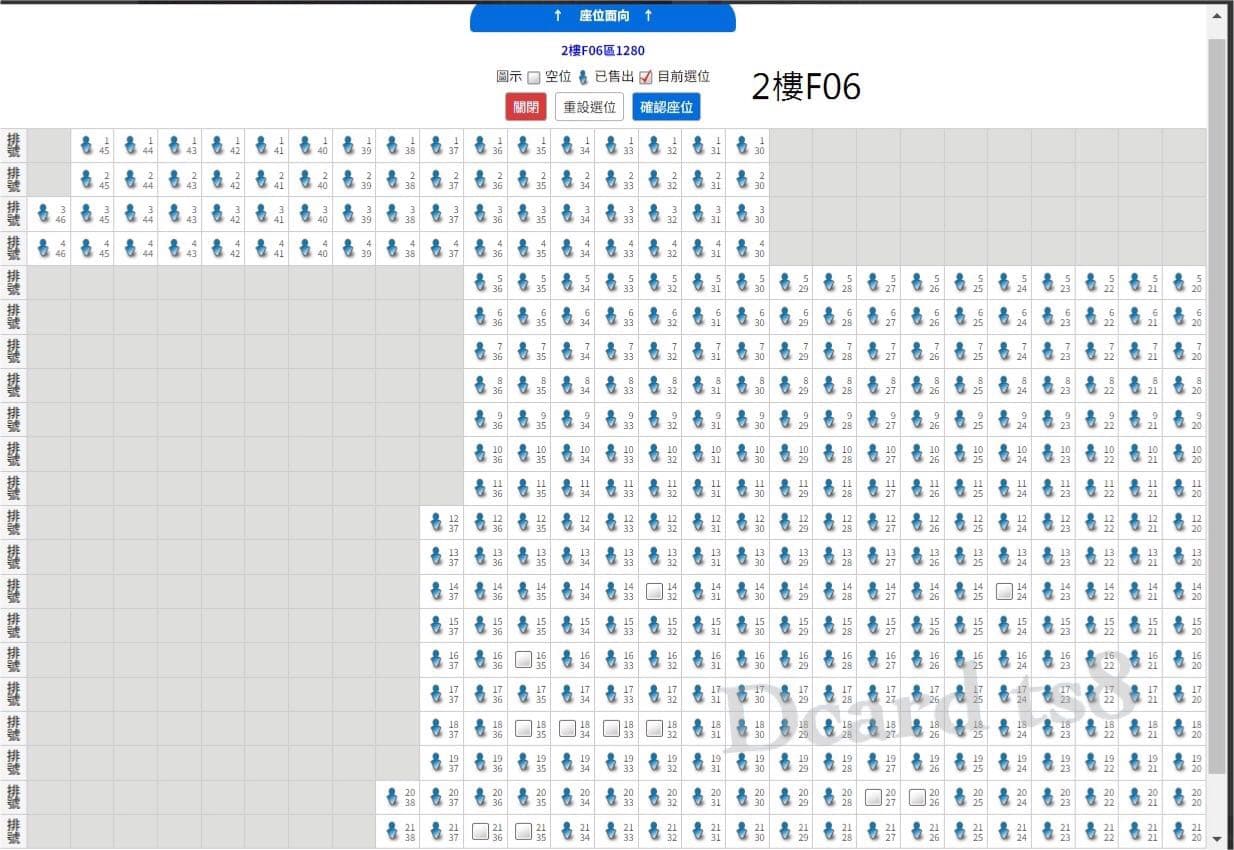The height and width of the screenshot is (850, 1234).
Task: Click sold seat icon row 8 number 28
Action: 830,386
